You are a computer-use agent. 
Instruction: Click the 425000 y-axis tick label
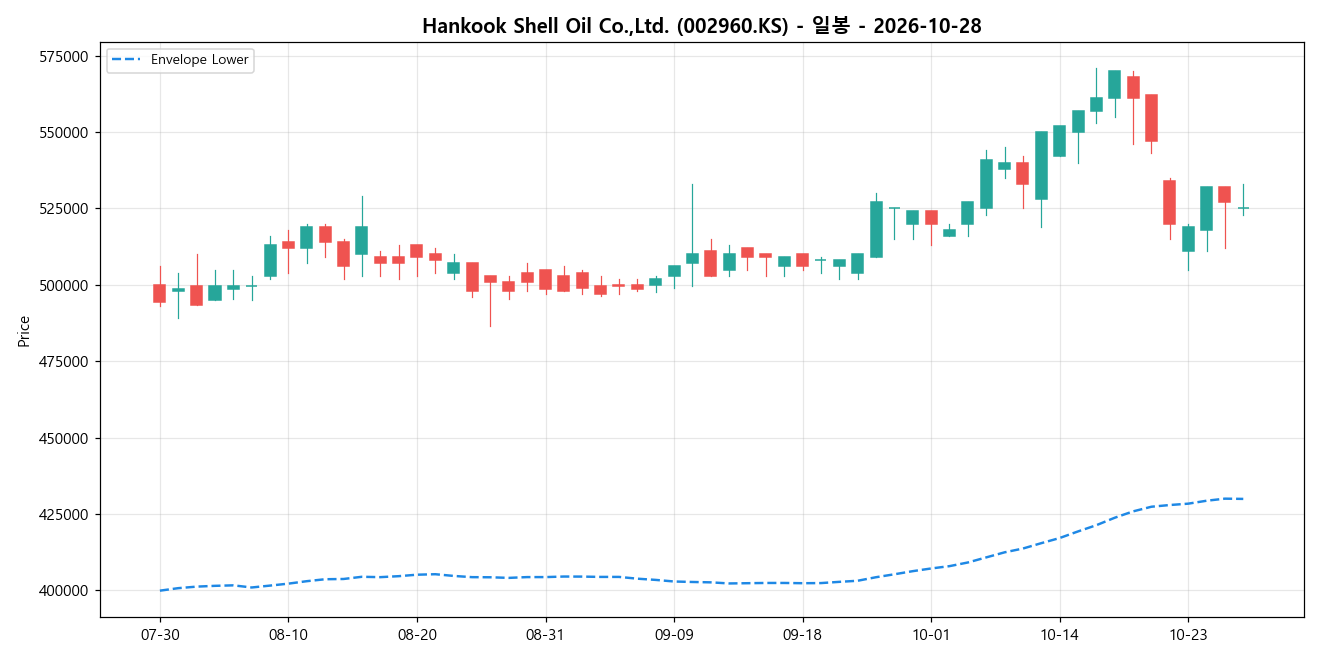(66, 515)
